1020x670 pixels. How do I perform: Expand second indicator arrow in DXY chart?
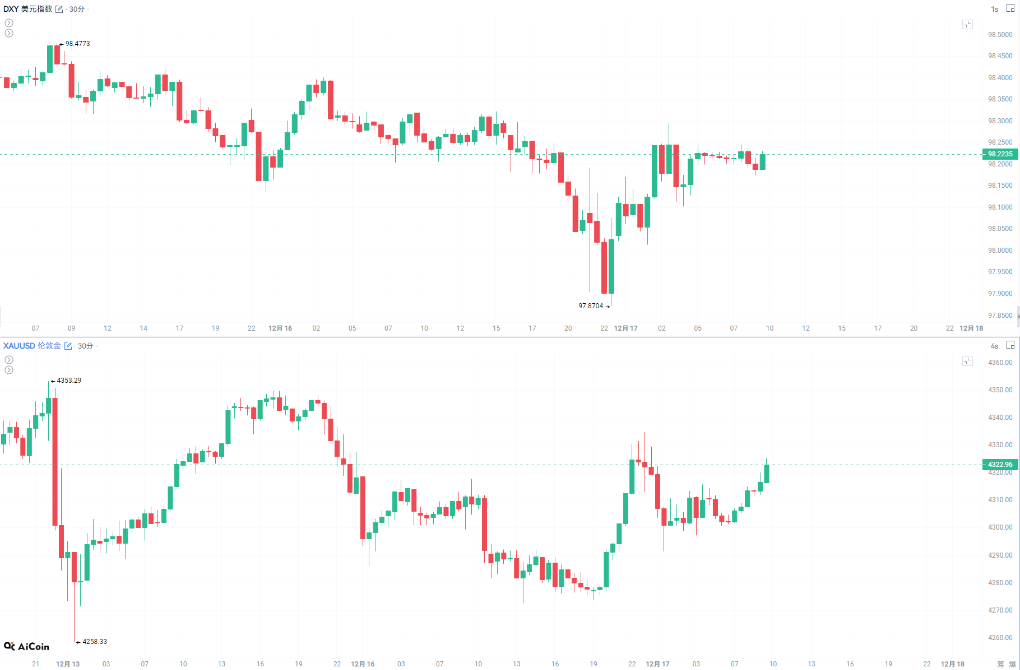tap(9, 33)
